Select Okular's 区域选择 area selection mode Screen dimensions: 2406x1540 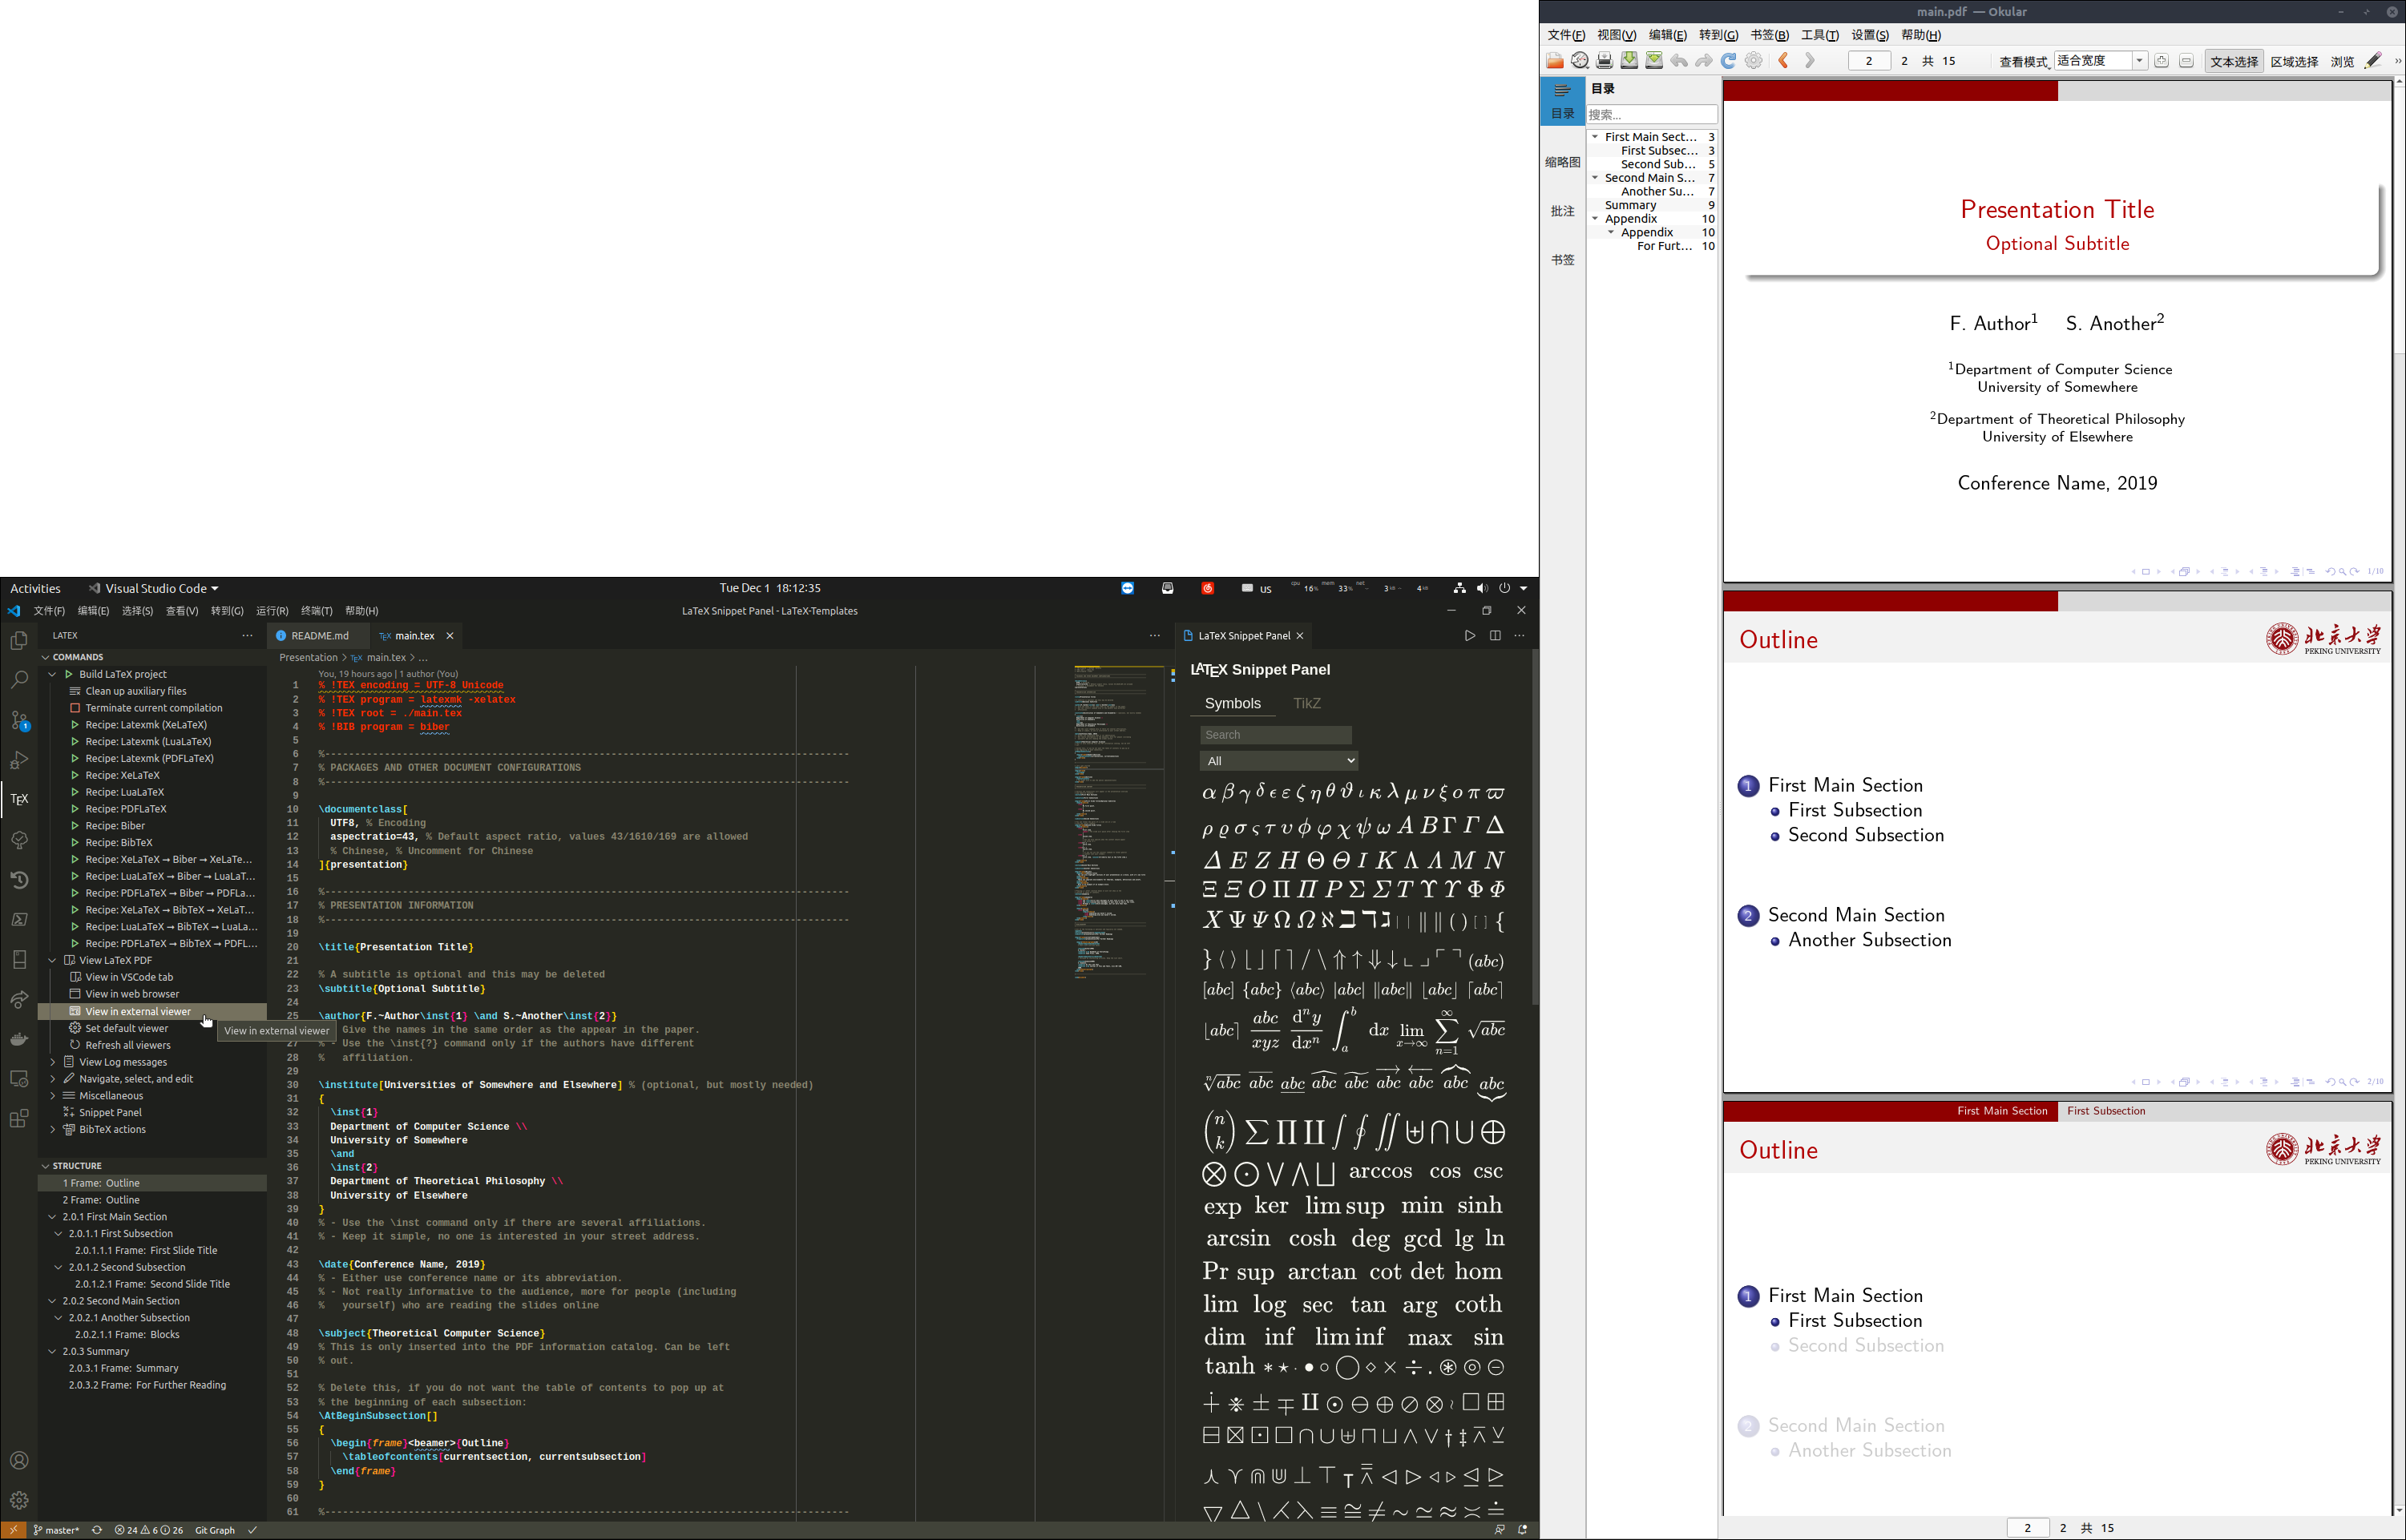tap(2294, 61)
